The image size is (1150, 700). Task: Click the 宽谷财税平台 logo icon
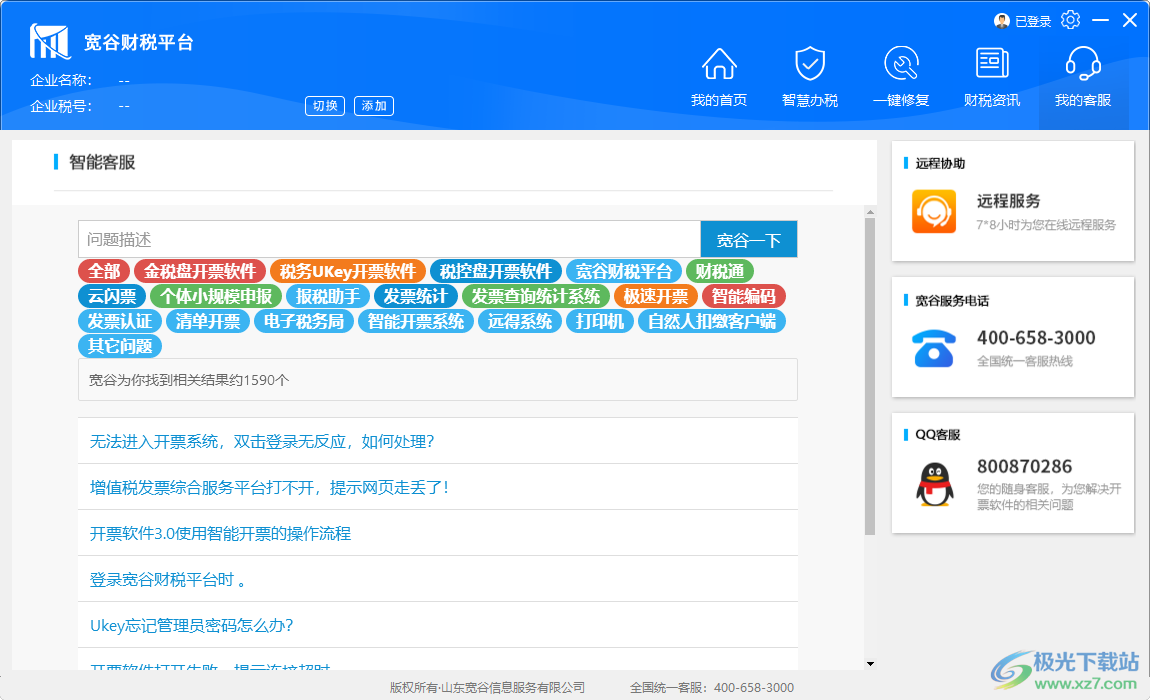tap(50, 41)
